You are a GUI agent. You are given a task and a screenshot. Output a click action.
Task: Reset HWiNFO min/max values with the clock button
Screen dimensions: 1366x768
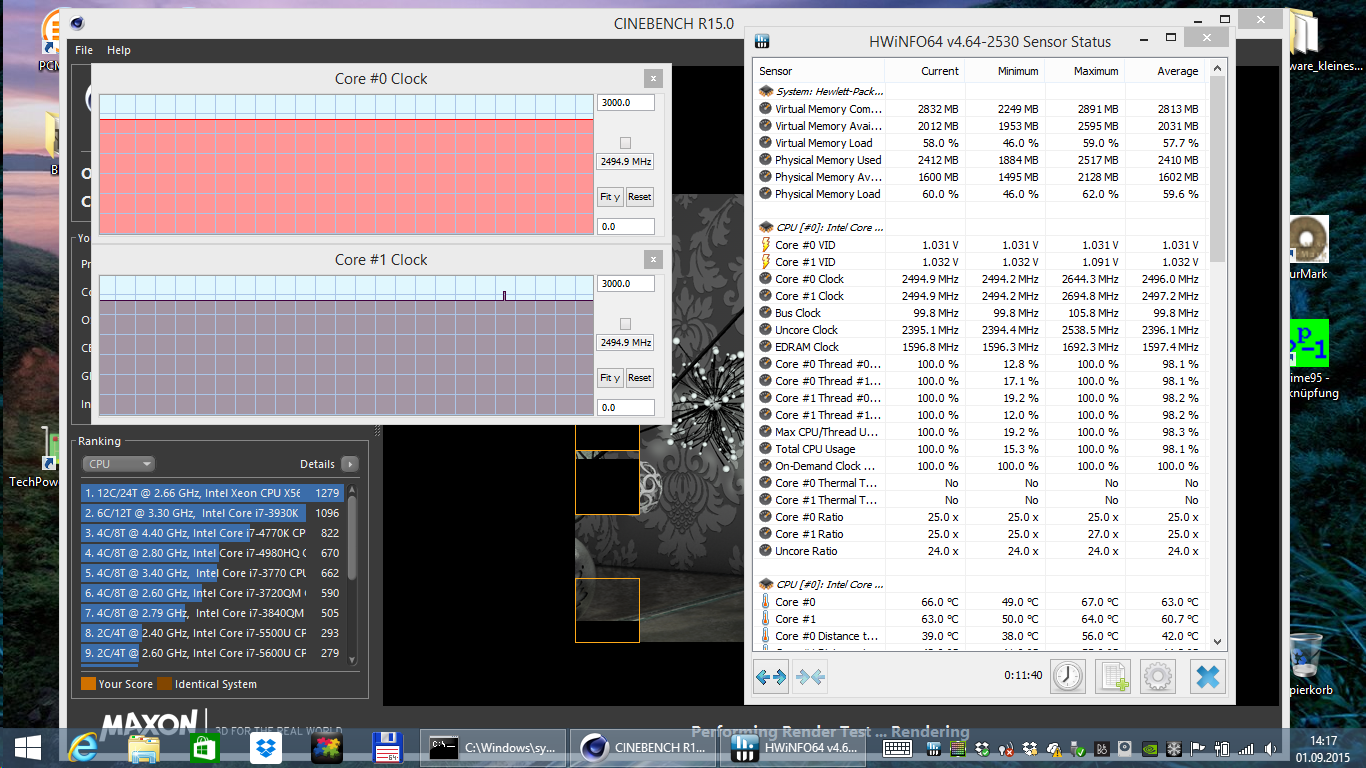[x=1068, y=677]
